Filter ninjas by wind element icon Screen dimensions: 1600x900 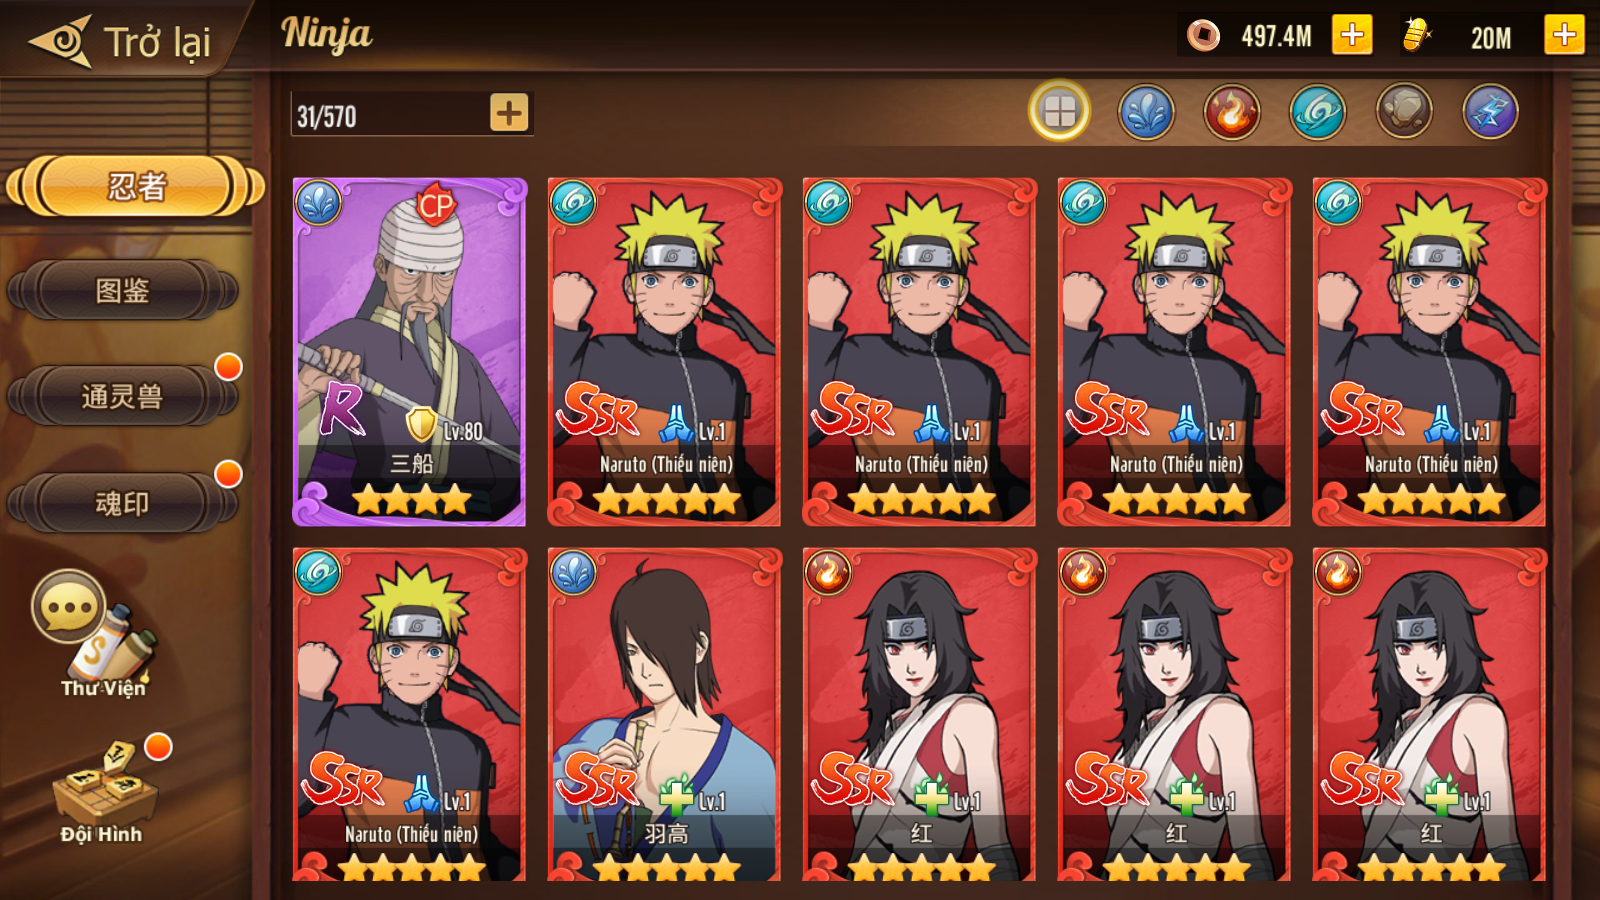pyautogui.click(x=1318, y=111)
